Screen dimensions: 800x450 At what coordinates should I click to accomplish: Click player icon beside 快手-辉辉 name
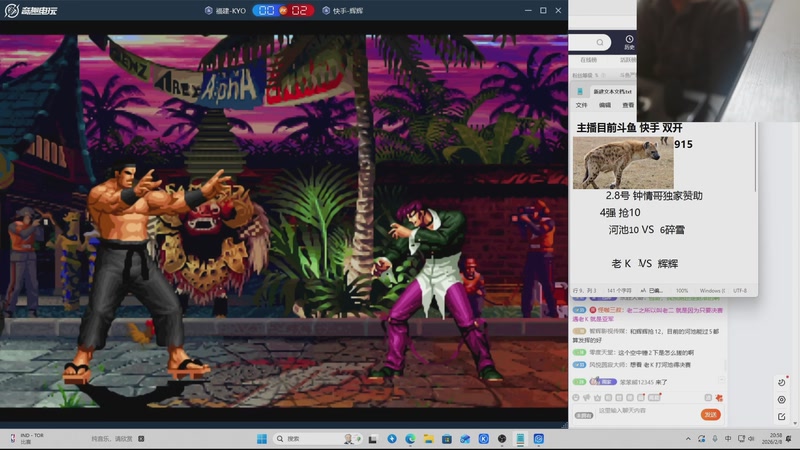pos(326,10)
